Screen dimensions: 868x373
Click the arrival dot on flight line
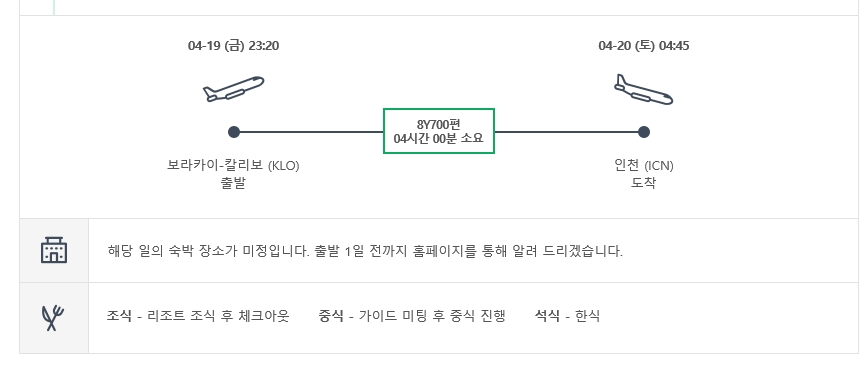pos(643,132)
